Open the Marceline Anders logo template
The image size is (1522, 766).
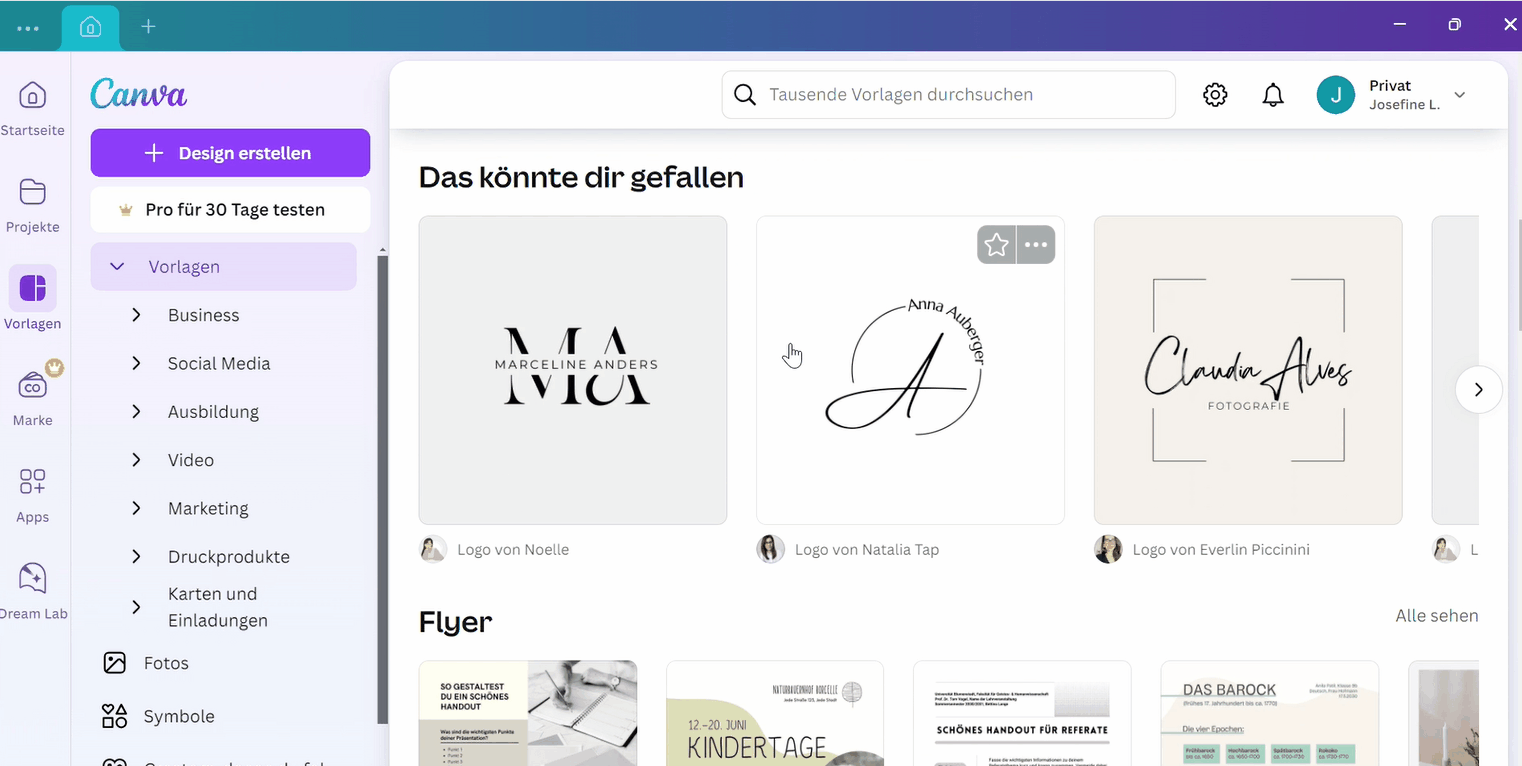573,370
